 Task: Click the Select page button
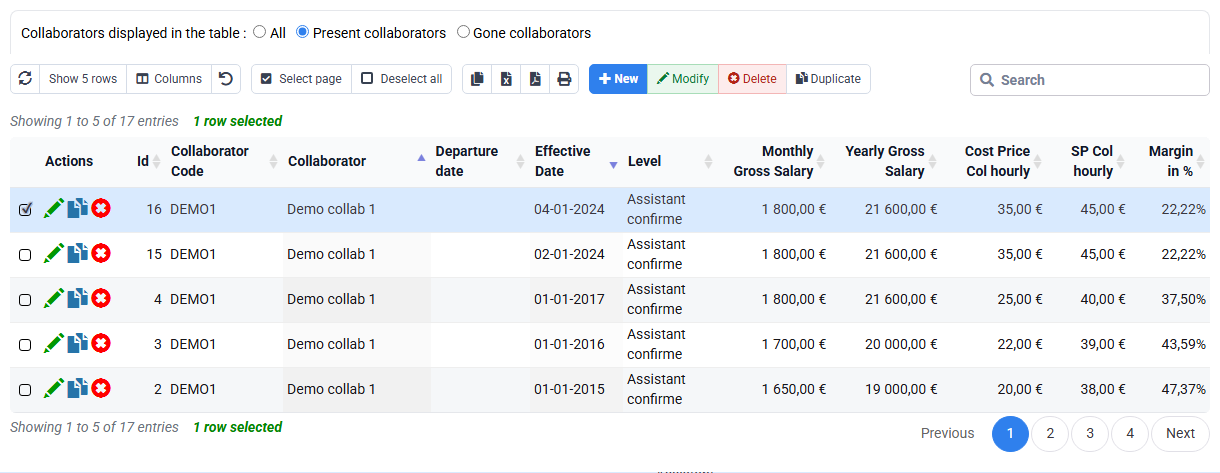301,79
